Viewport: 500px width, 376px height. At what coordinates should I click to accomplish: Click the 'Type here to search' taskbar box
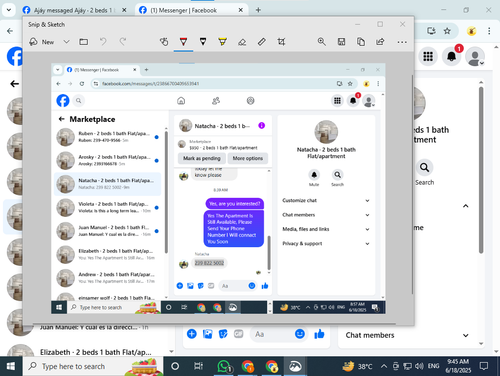pos(92,366)
